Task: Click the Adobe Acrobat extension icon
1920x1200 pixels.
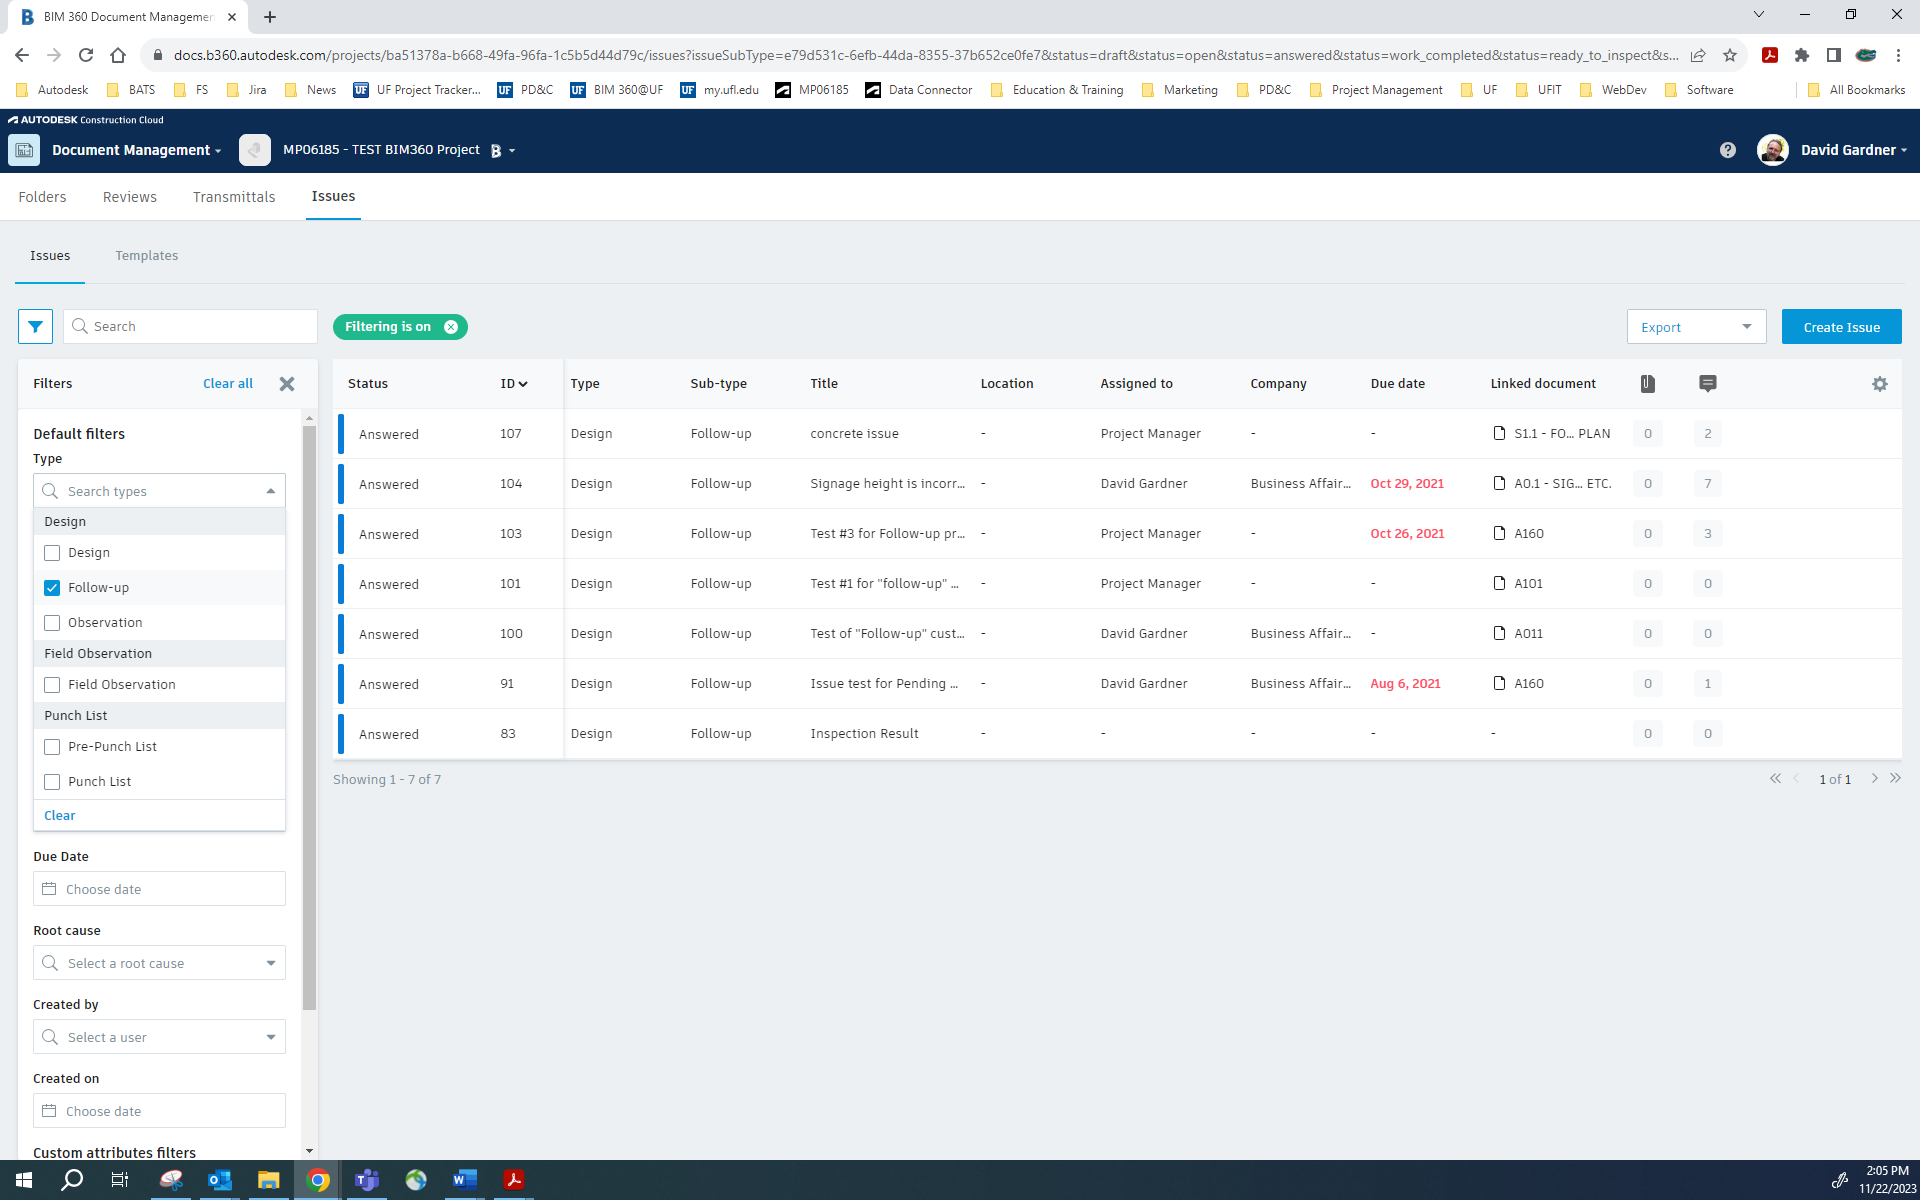Action: pos(1770,55)
